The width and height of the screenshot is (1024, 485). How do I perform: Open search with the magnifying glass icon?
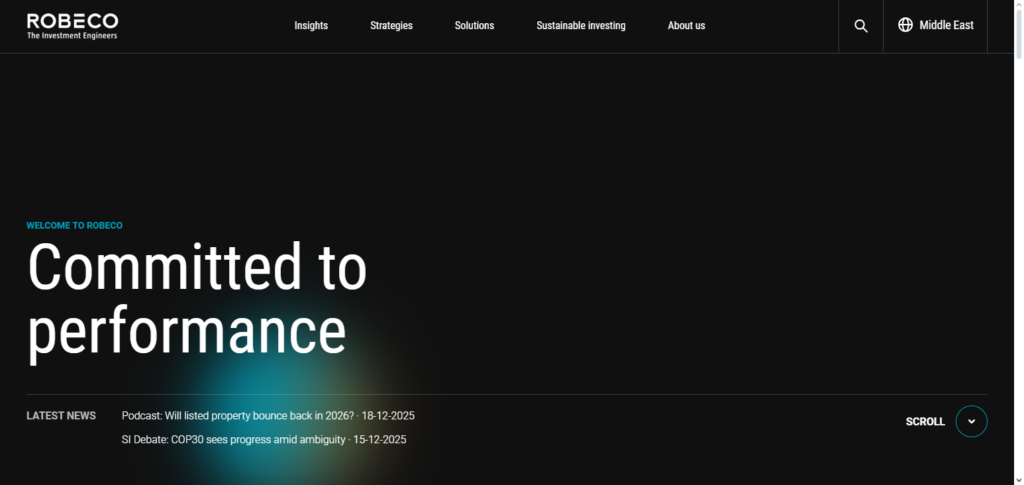[861, 26]
